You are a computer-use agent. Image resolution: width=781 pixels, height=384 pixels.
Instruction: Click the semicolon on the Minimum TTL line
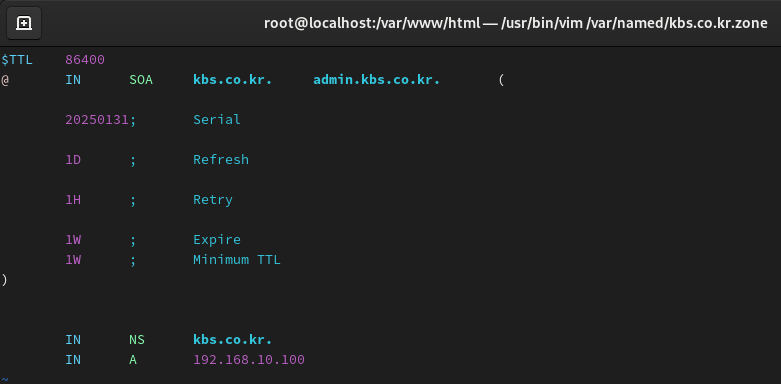click(133, 260)
